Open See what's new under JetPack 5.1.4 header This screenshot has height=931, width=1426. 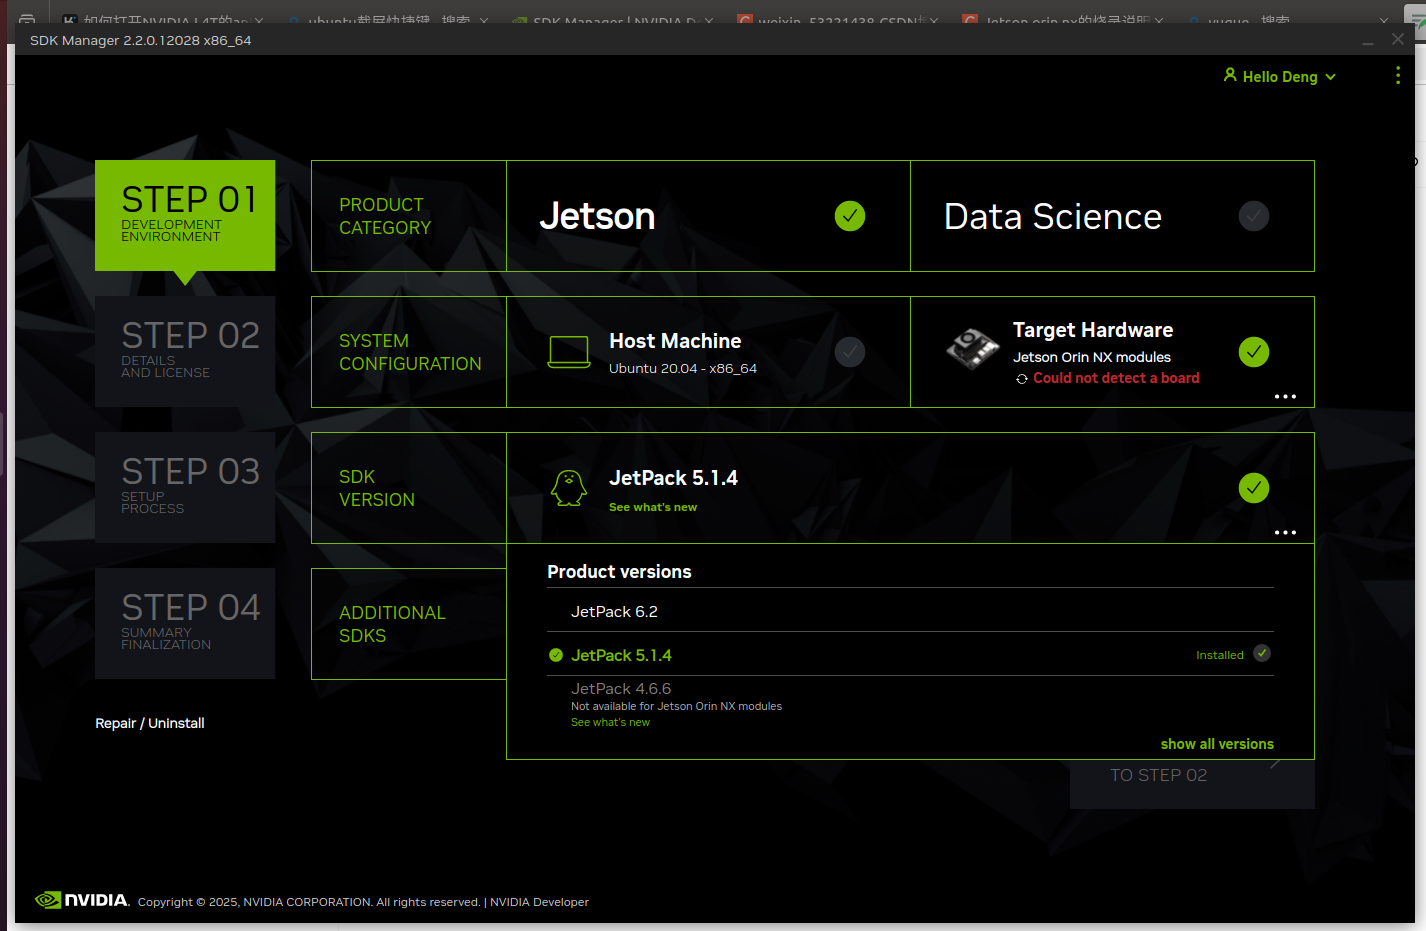[x=653, y=507]
